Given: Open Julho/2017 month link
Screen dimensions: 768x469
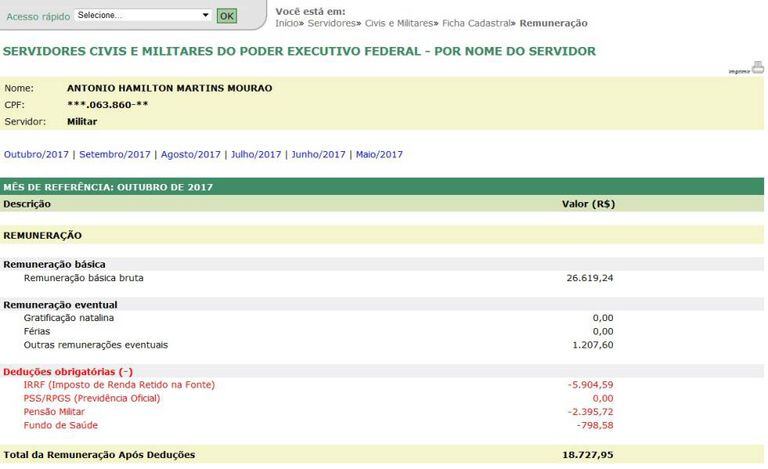Looking at the screenshot, I should [256, 155].
